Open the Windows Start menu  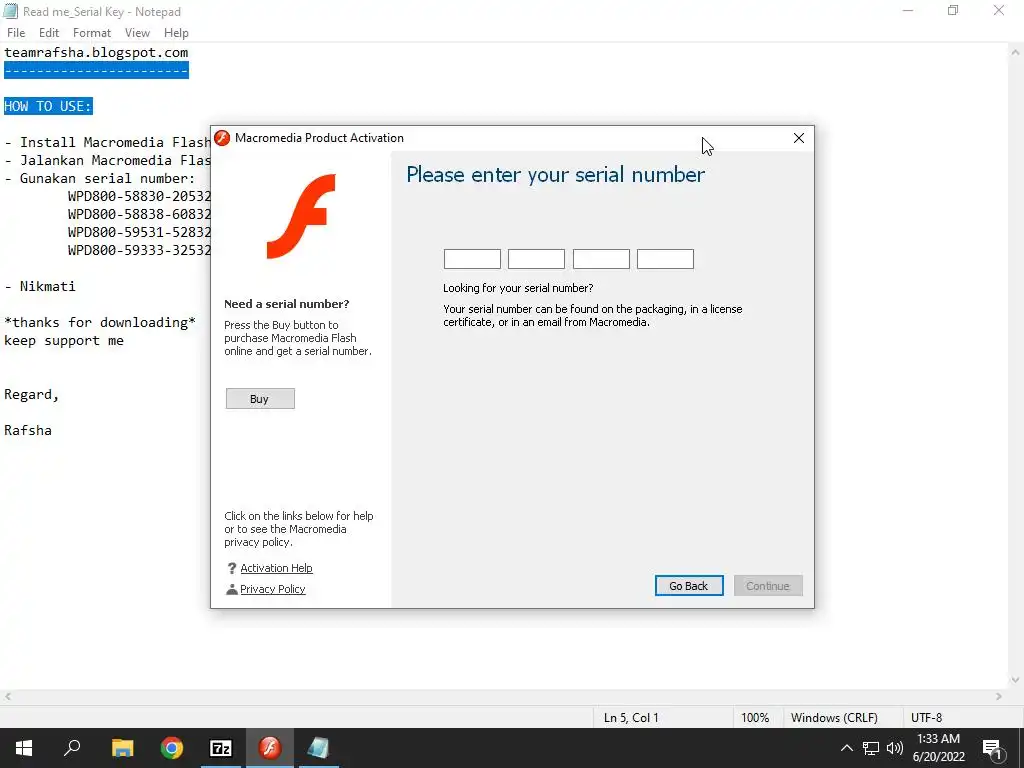(x=24, y=748)
